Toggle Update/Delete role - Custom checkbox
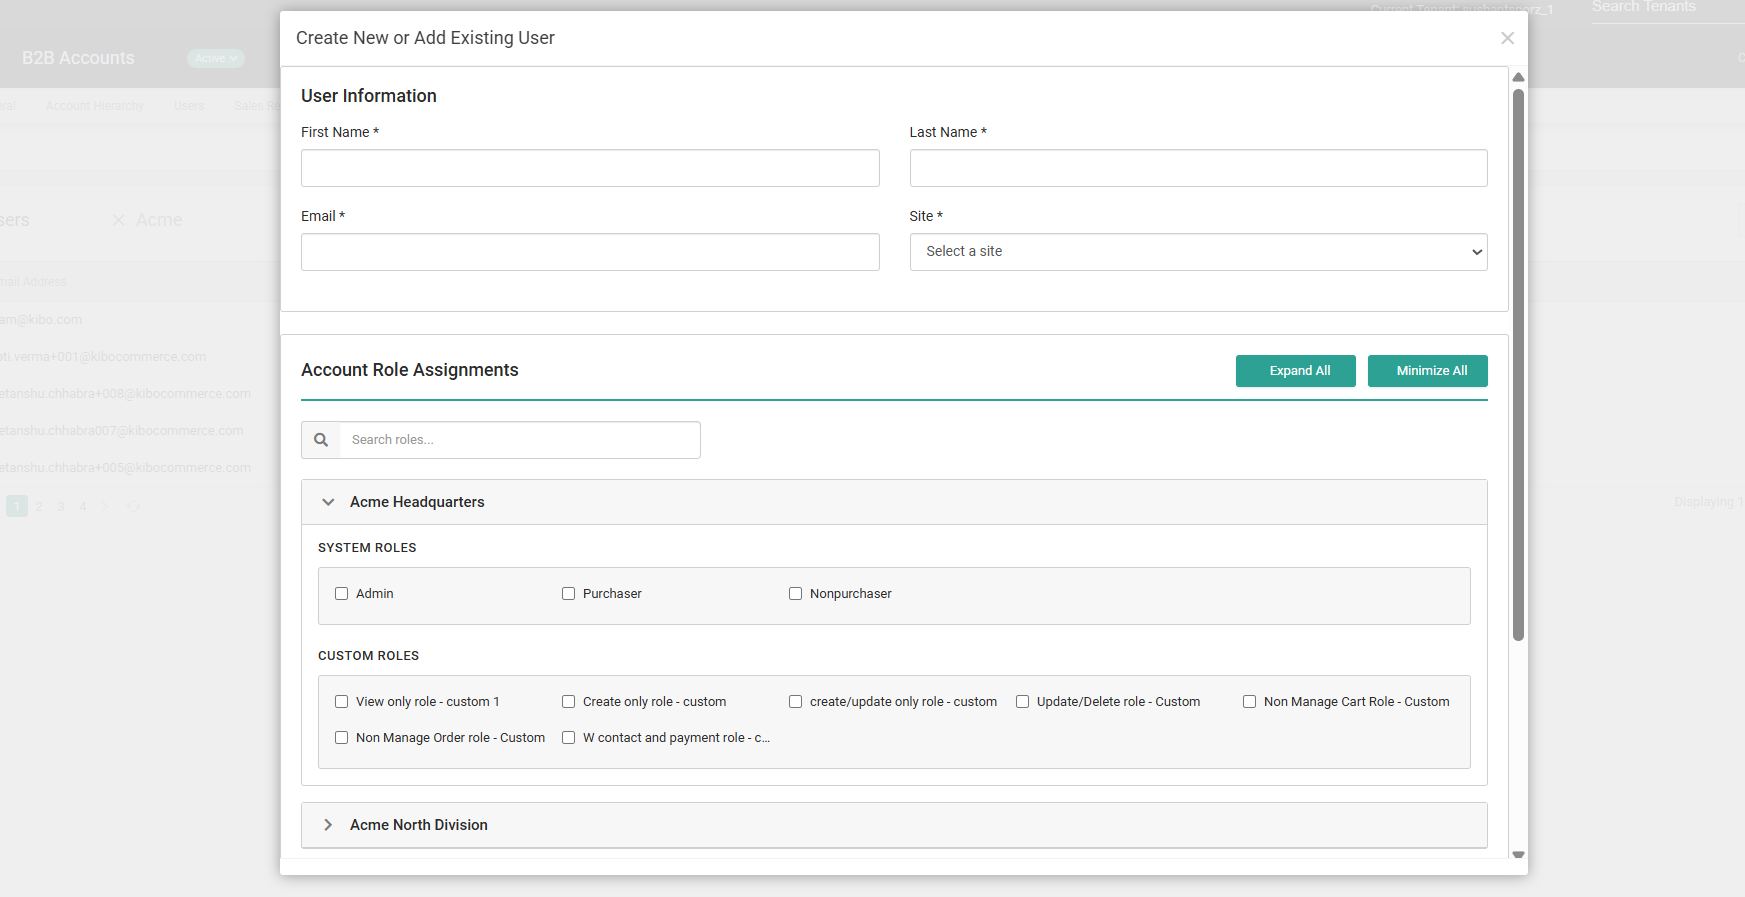This screenshot has width=1745, height=897. point(1023,702)
